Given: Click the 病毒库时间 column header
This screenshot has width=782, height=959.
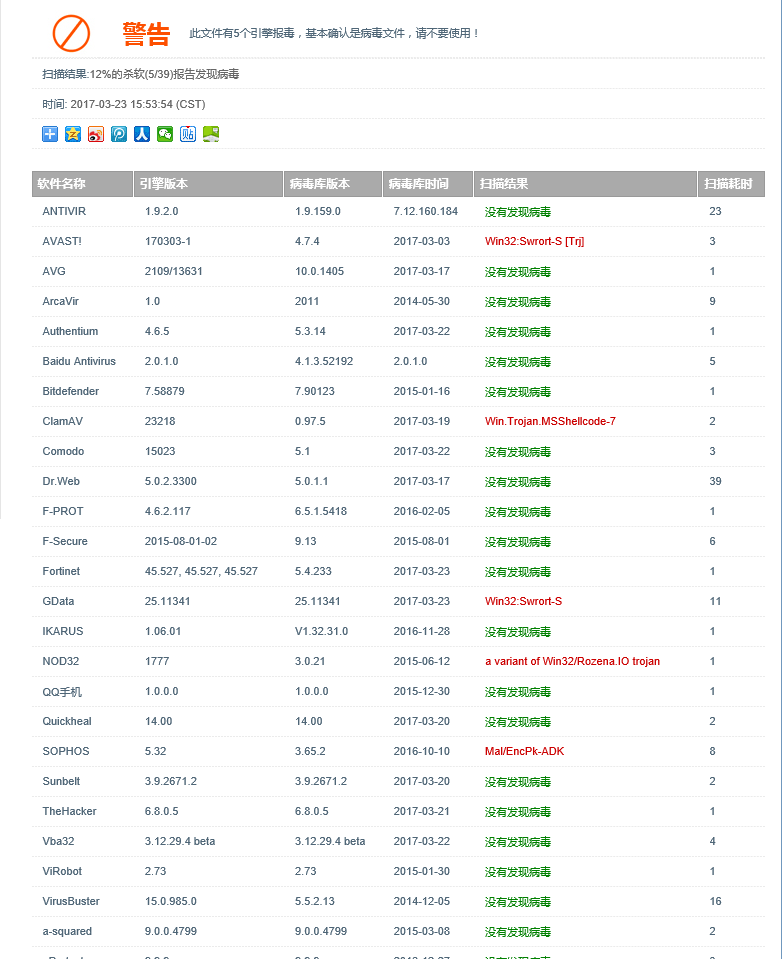Looking at the screenshot, I should (x=428, y=184).
